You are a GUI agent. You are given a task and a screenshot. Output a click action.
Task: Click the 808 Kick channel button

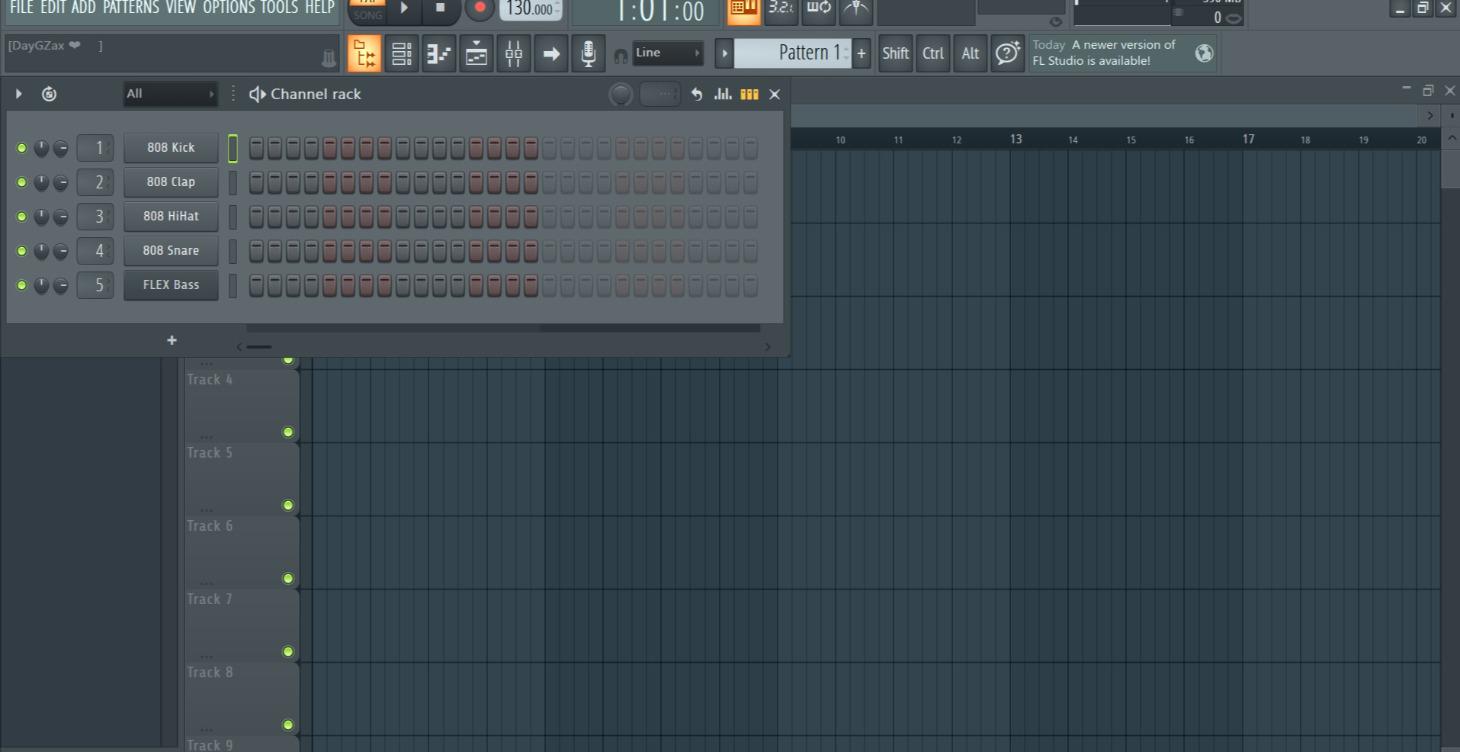pos(171,148)
